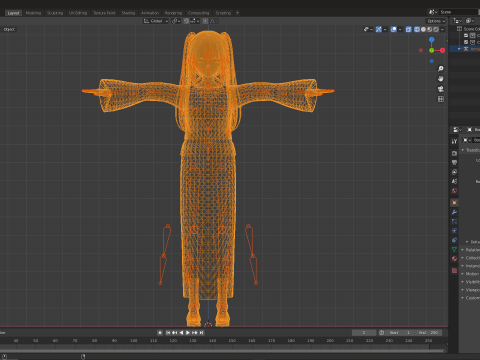The image size is (480, 360).
Task: Open the Object Constraints properties tab
Action: point(454,240)
